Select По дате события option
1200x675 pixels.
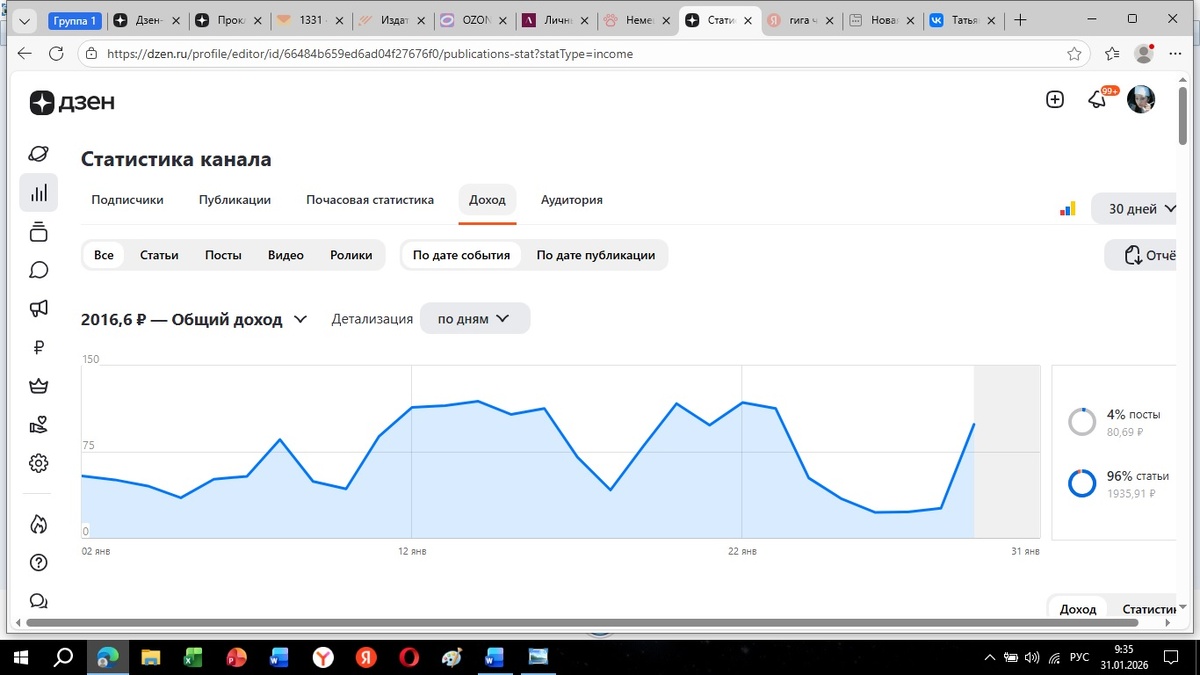[x=461, y=255]
